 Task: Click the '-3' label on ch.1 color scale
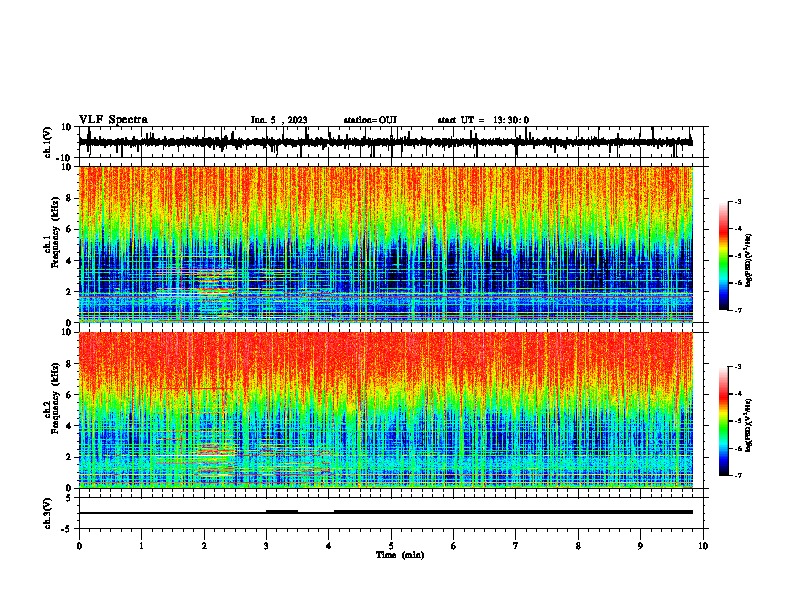[738, 202]
